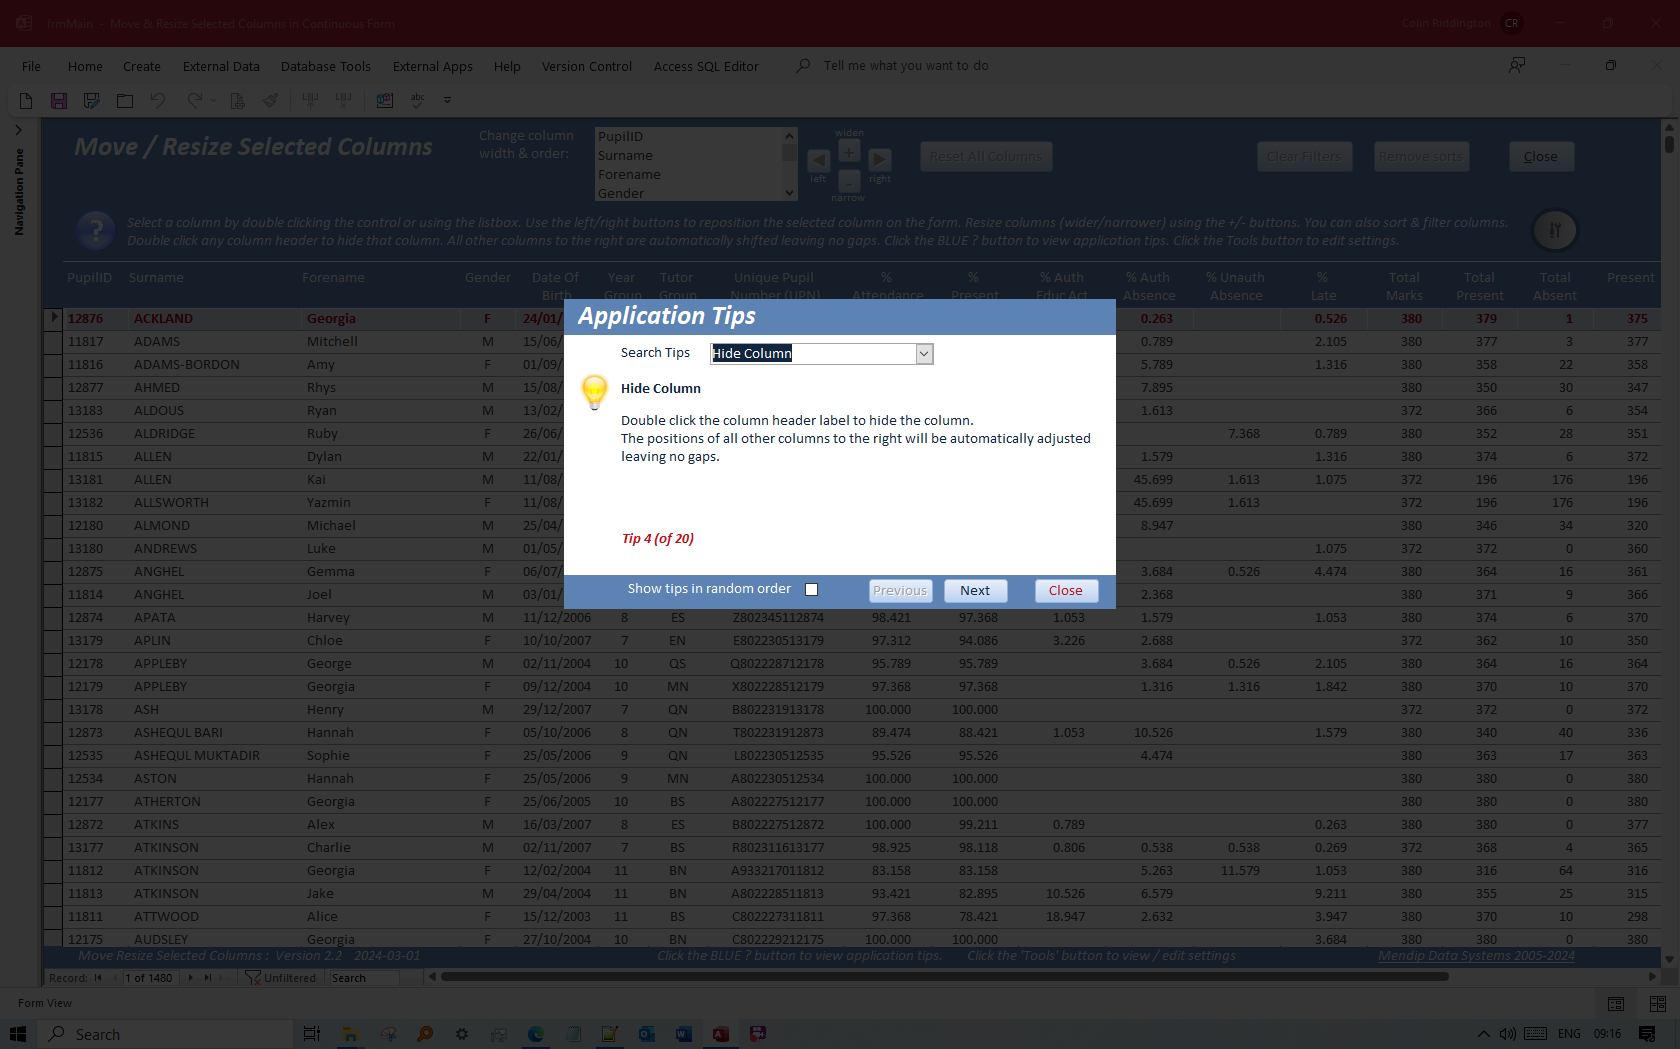Click Reset All Columns button

[986, 156]
